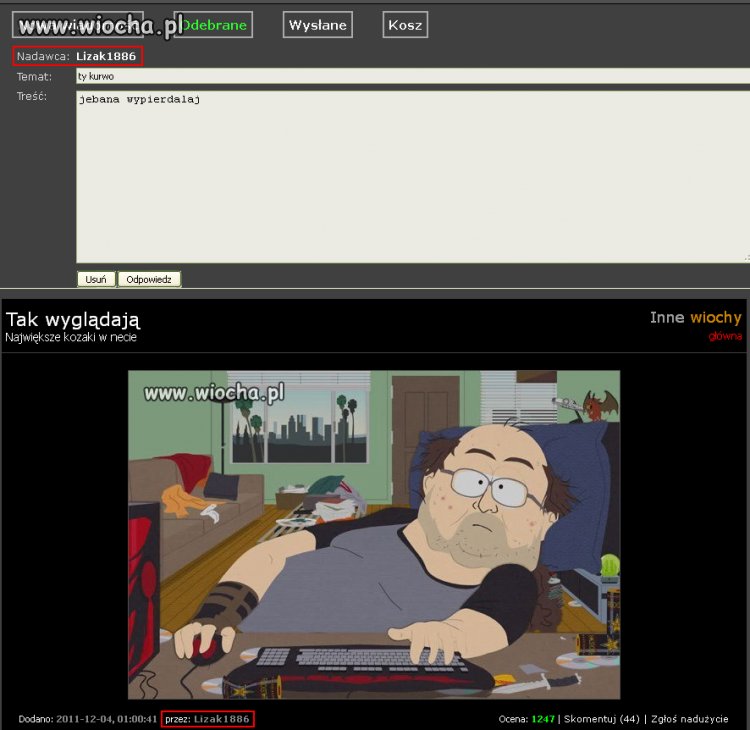
Task: Switch to the Wysłane tab
Action: (x=318, y=24)
